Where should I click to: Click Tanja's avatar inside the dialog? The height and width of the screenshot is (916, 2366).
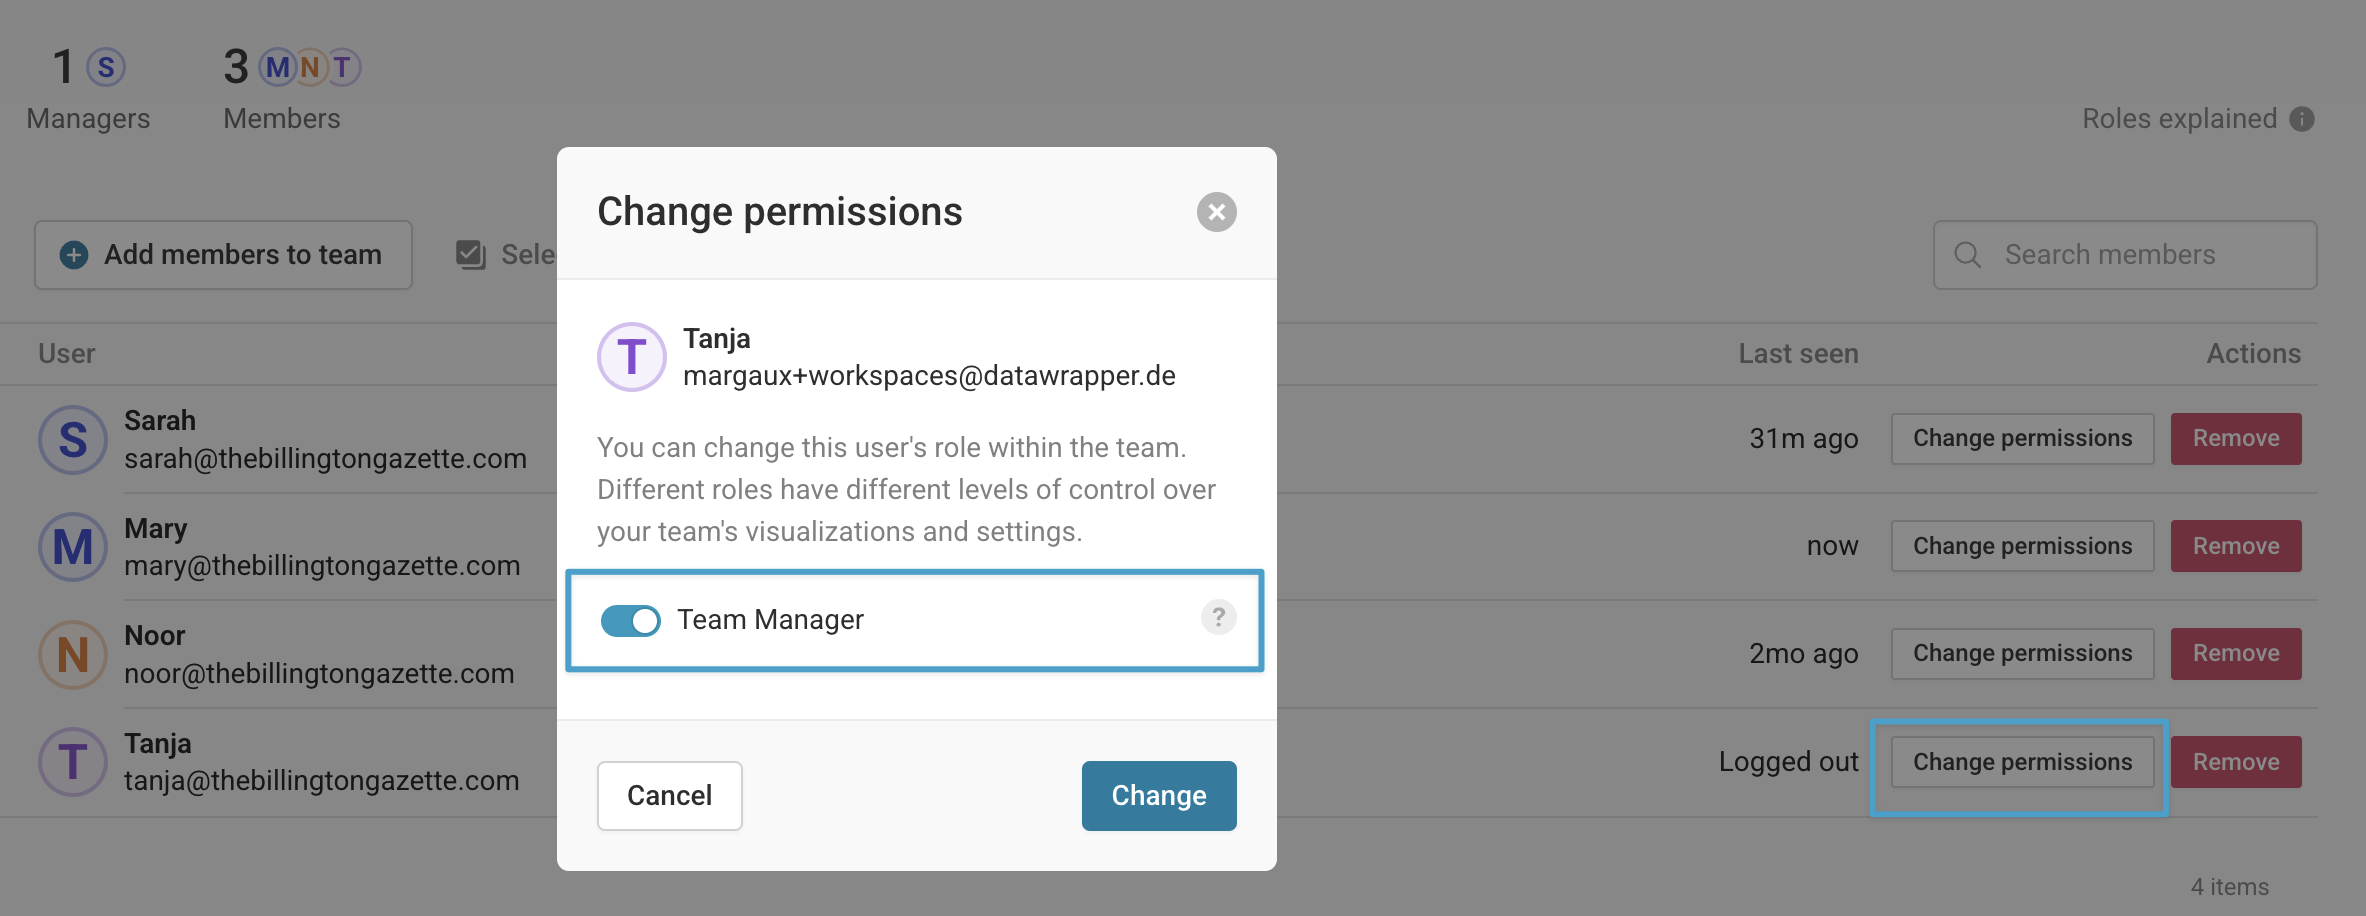[631, 357]
